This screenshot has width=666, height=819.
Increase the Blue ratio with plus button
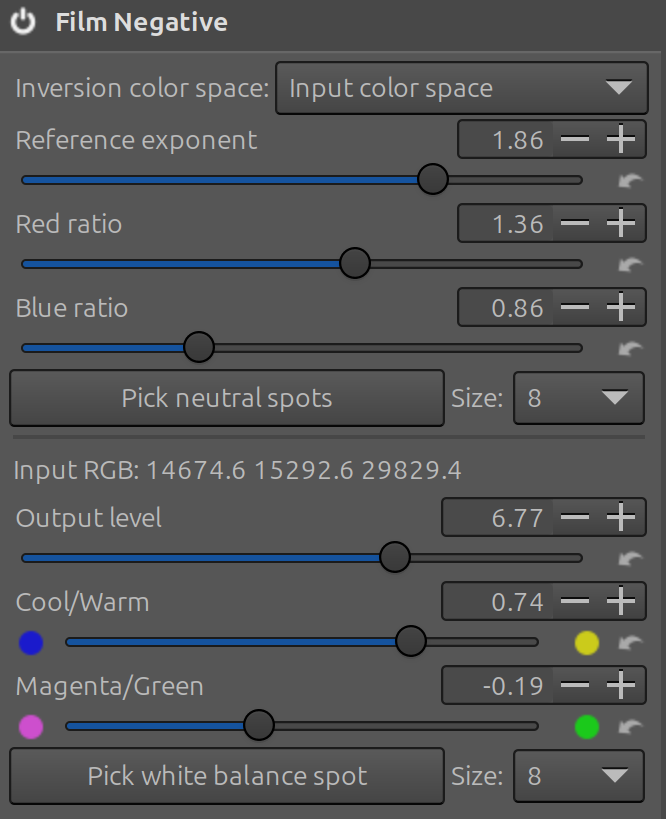click(621, 308)
